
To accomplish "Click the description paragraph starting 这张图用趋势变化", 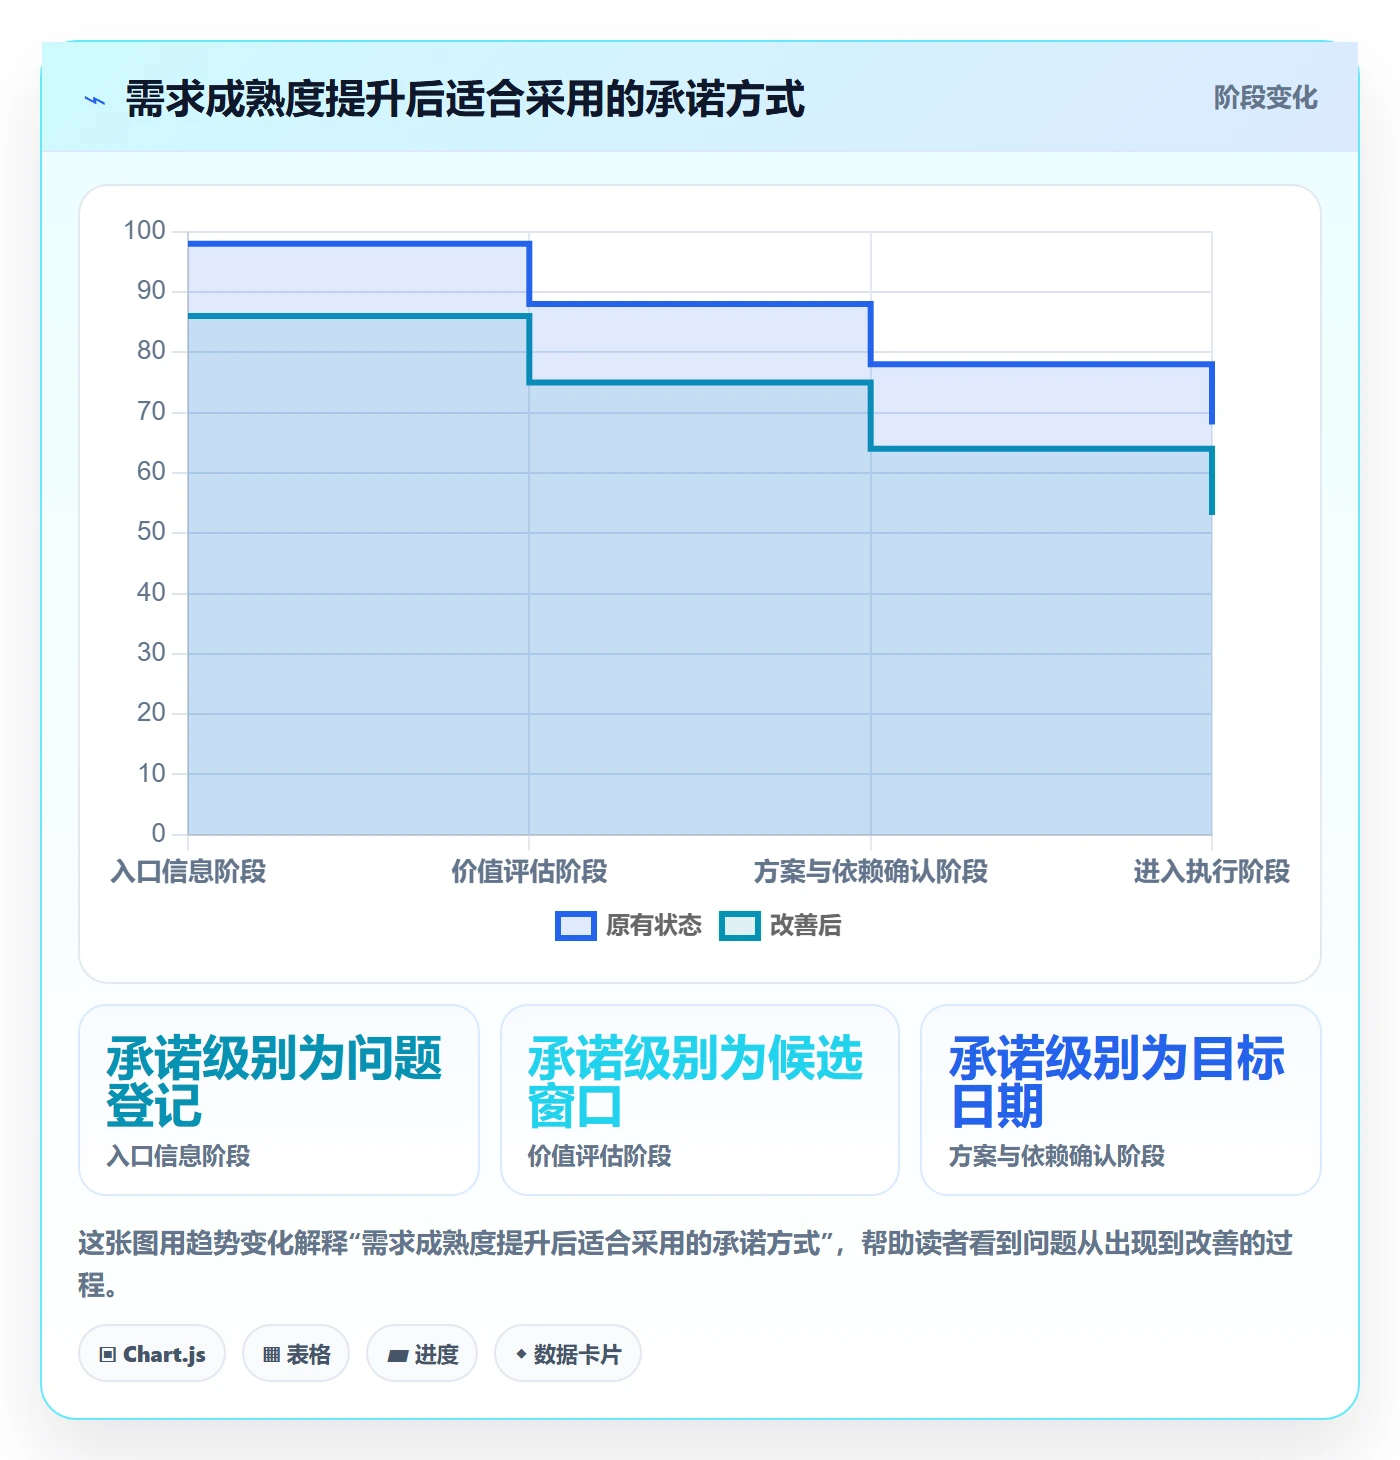I will [686, 1264].
